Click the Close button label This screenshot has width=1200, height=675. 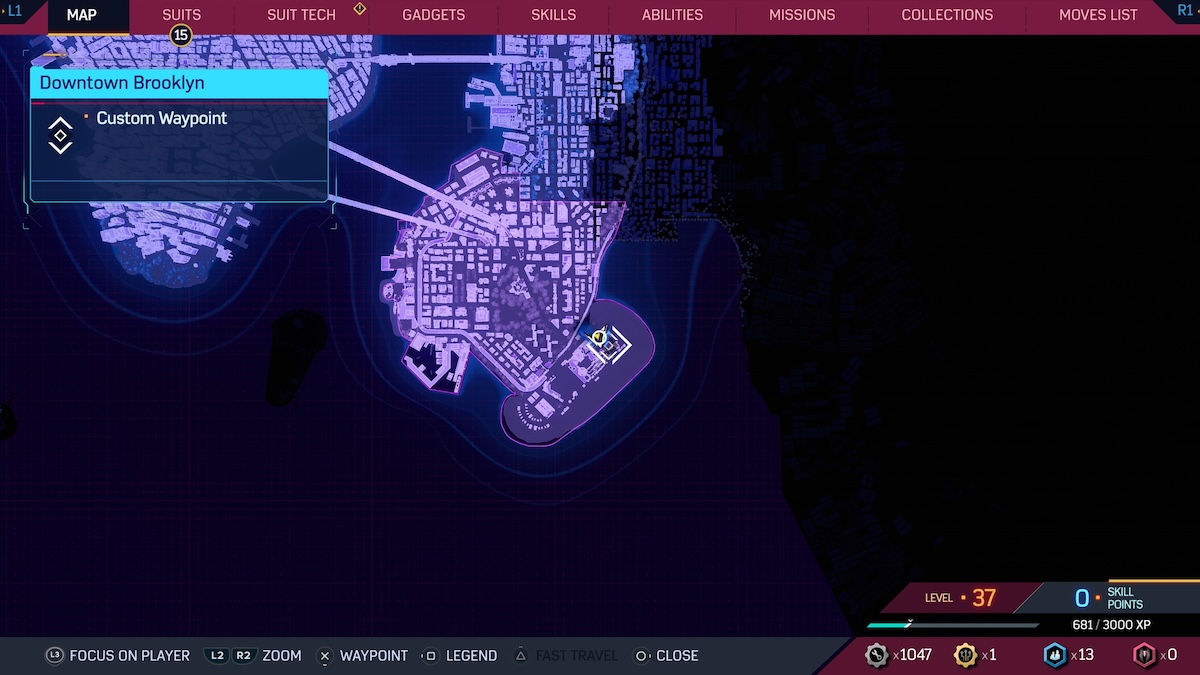677,656
